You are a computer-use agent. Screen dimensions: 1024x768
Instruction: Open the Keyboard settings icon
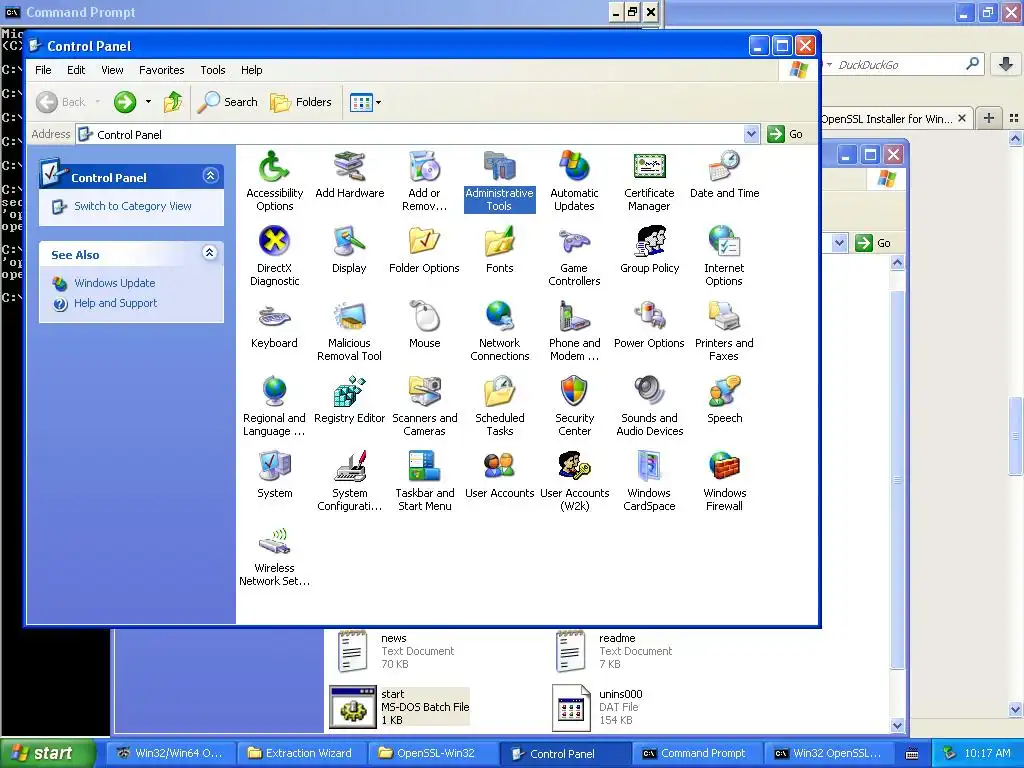274,325
